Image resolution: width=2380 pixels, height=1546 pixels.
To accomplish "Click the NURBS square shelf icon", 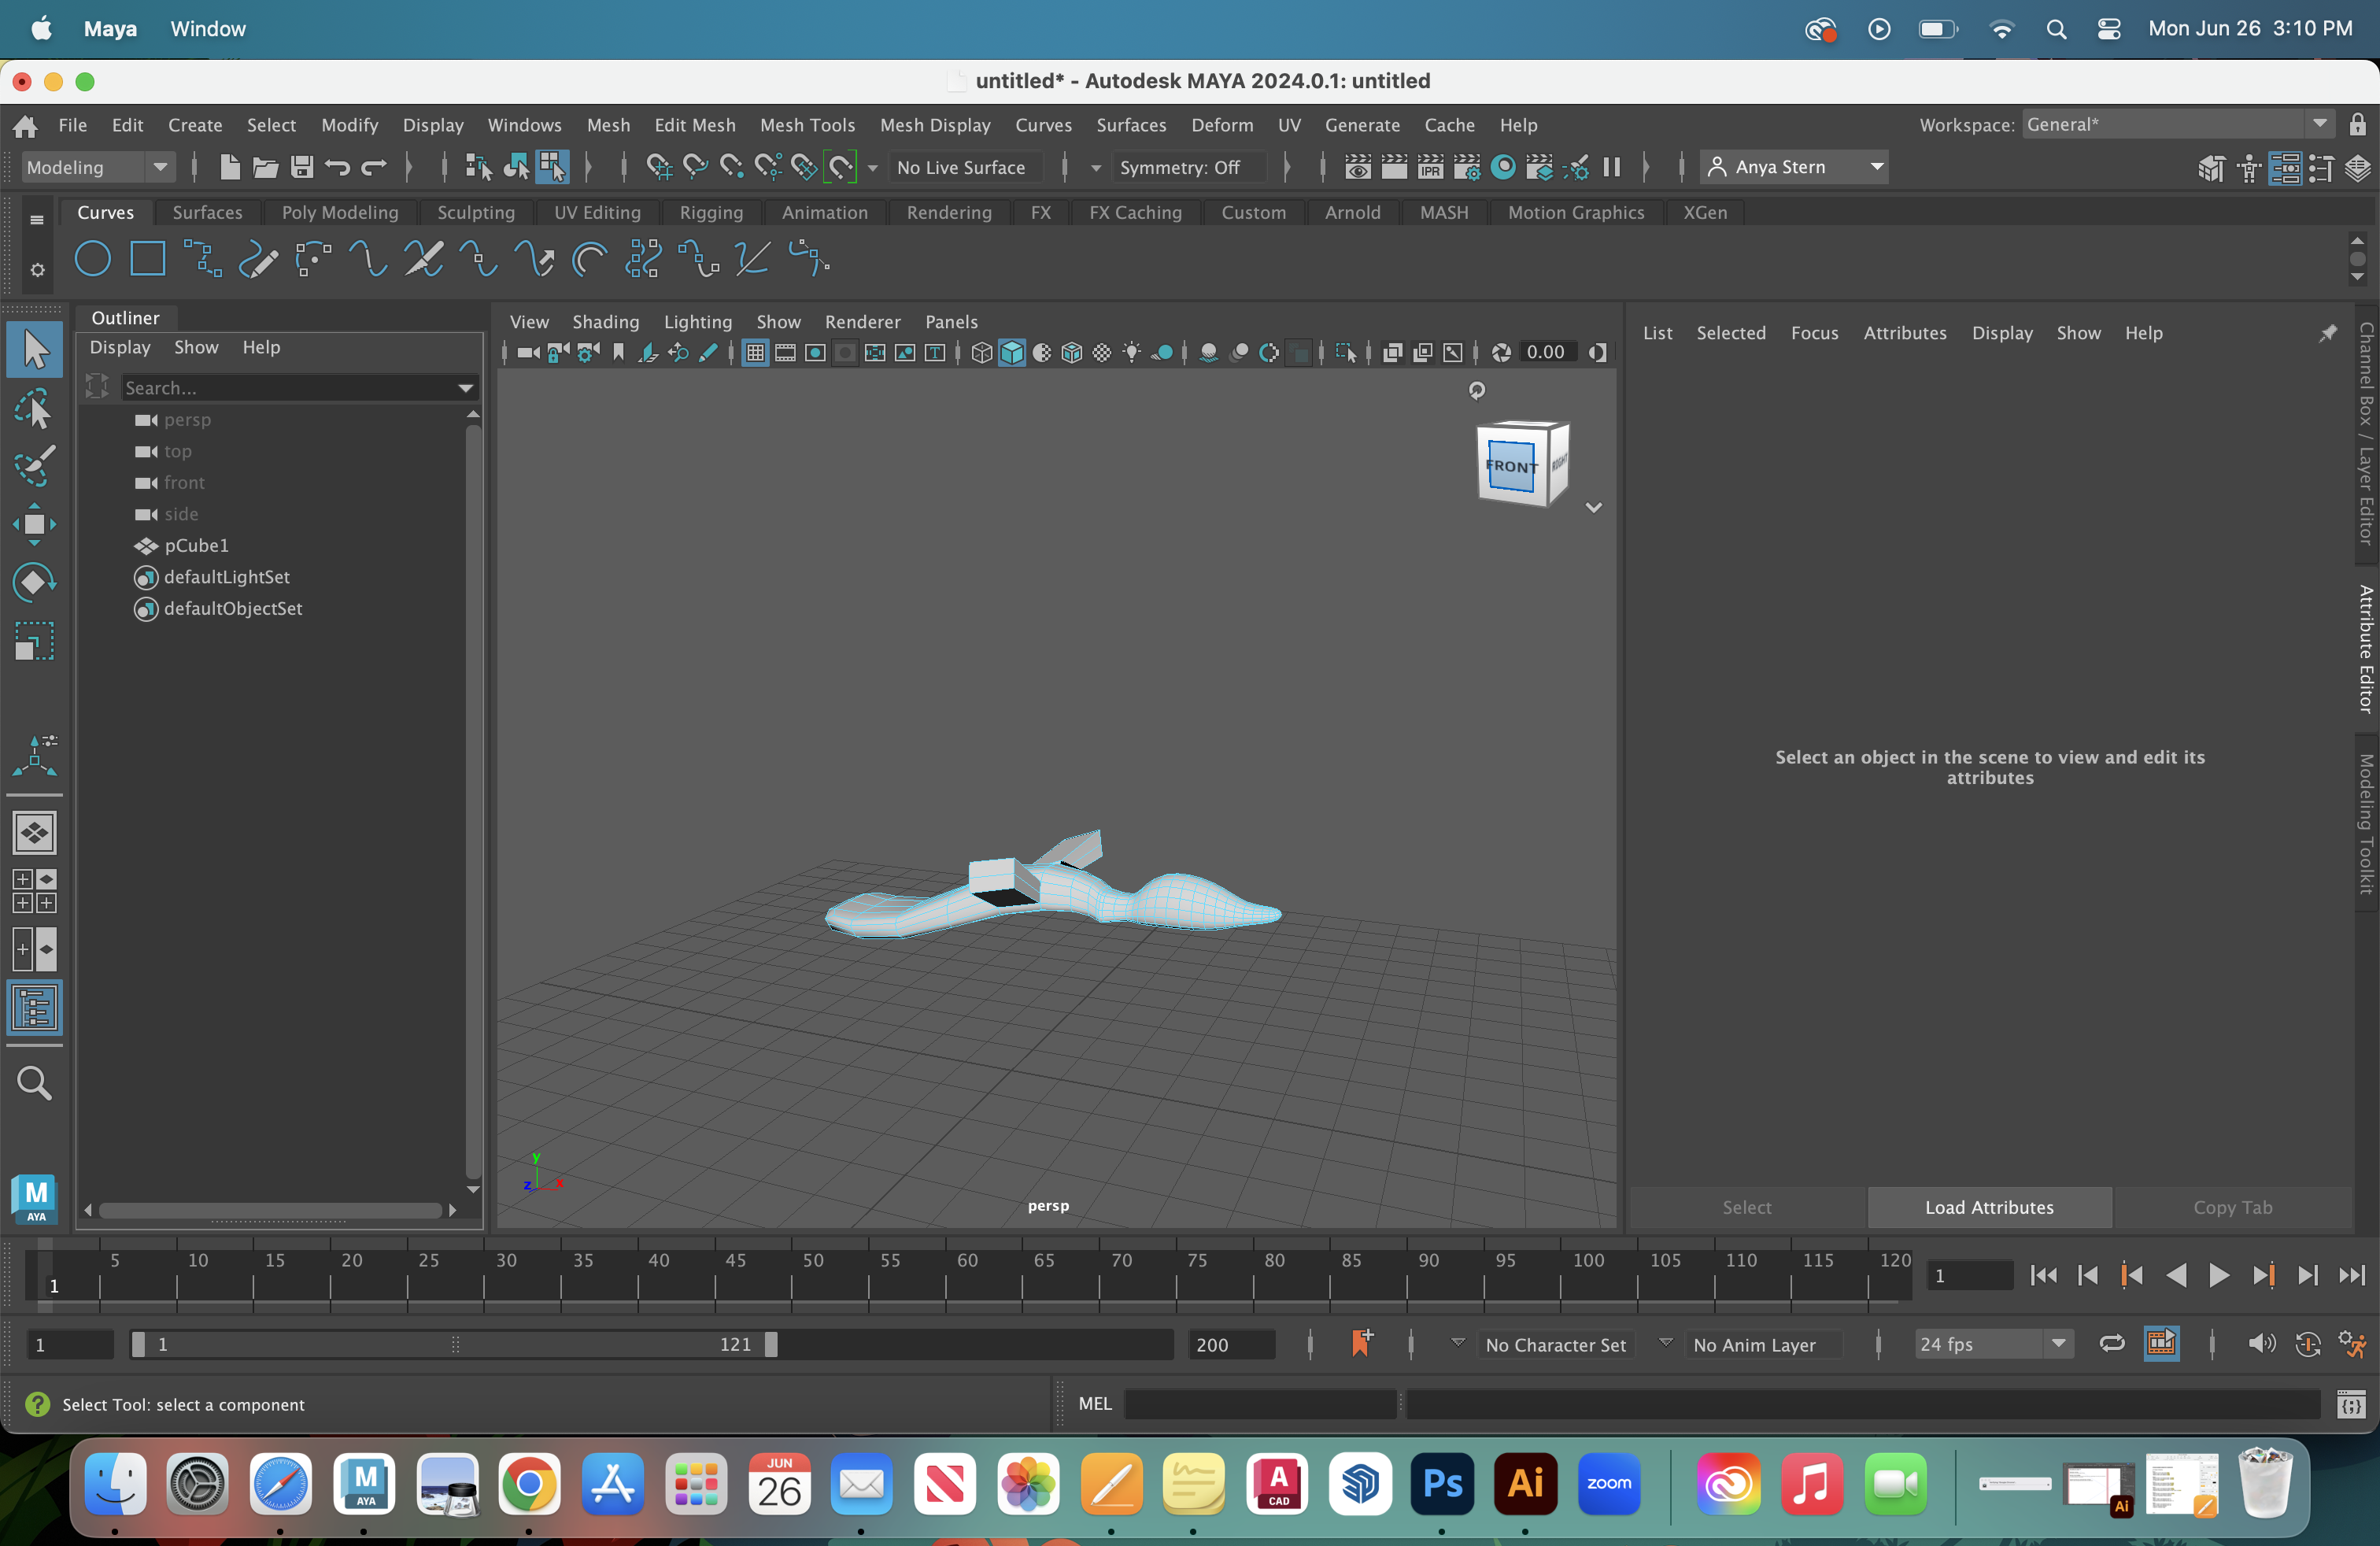I will (147, 259).
